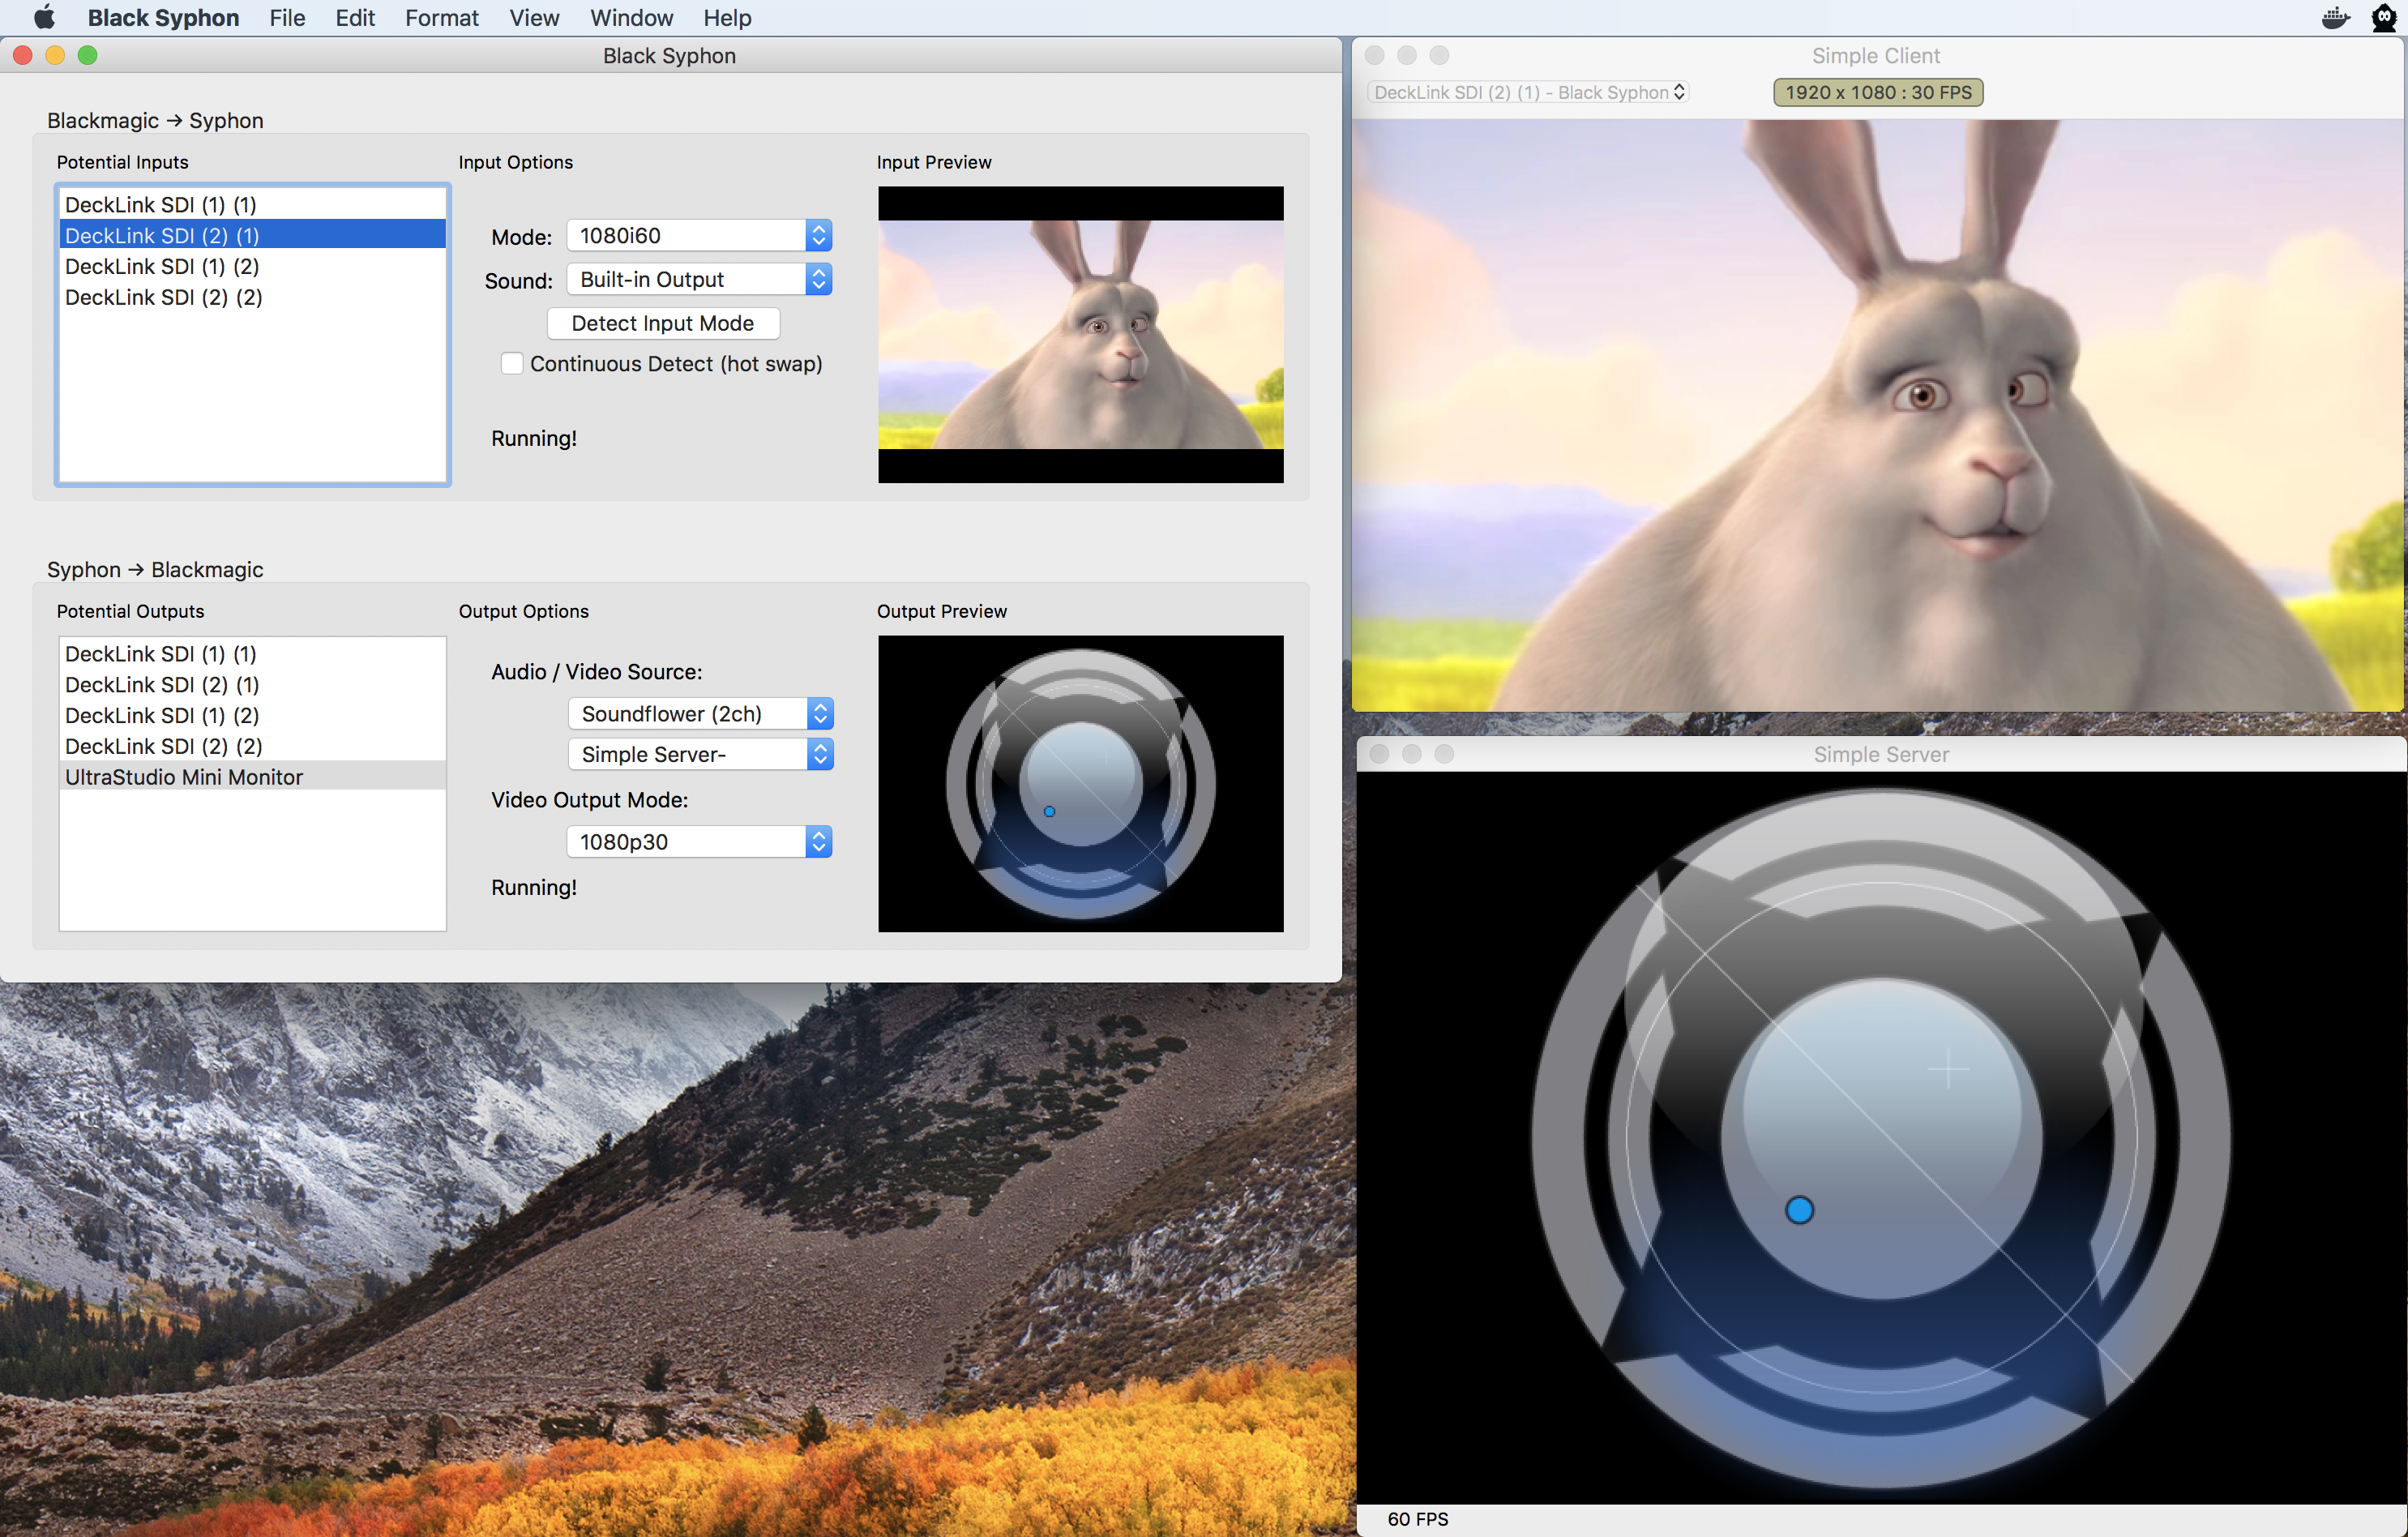Open the Simple Server- video source dropdown
2408x1537 pixels.
(x=700, y=755)
